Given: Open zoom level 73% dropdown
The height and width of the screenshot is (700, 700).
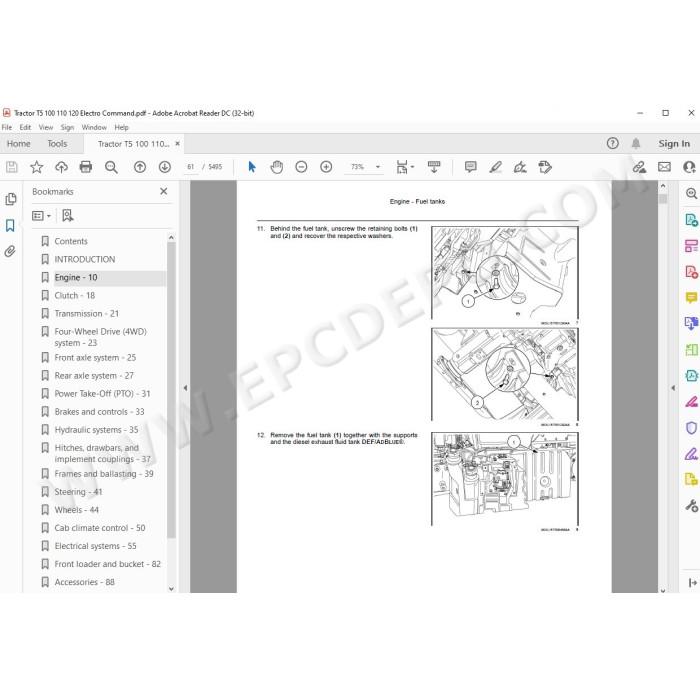Looking at the screenshot, I should pyautogui.click(x=378, y=167).
